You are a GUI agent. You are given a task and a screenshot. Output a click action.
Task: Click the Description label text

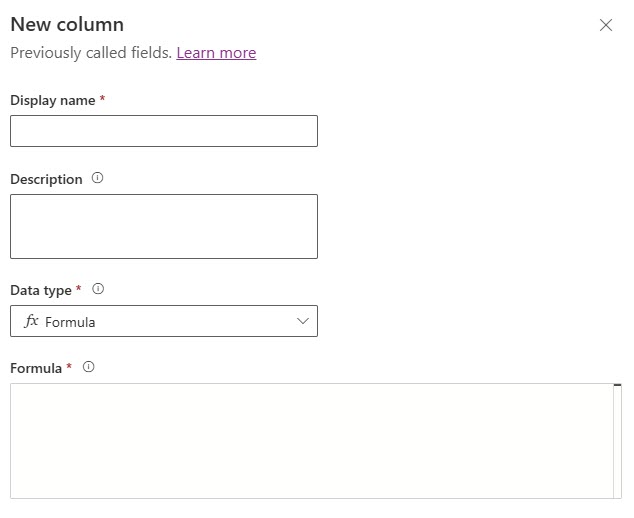pos(46,179)
